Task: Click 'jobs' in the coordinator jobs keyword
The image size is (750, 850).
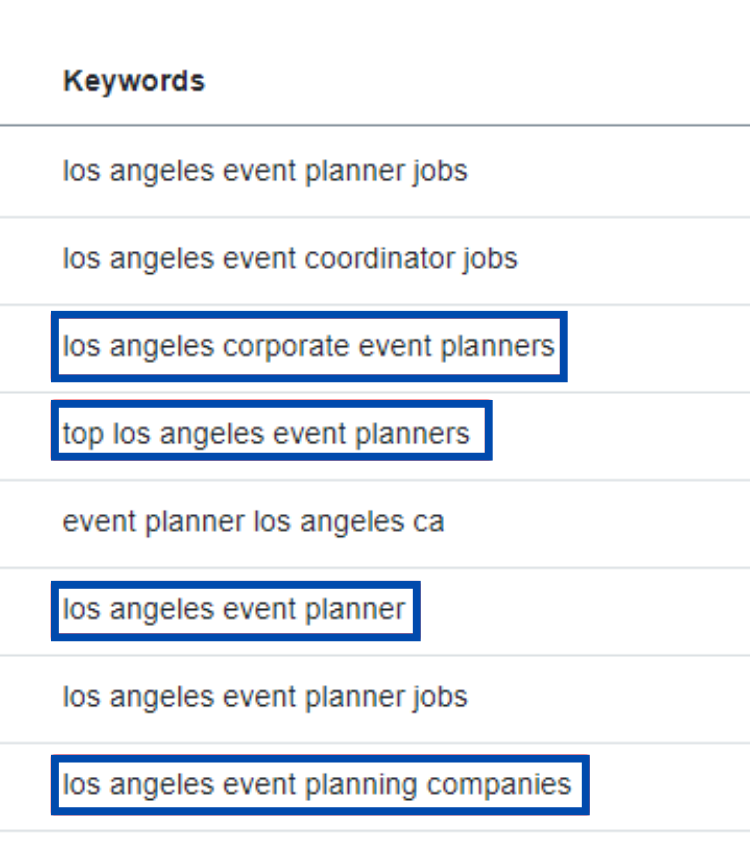Action: click(x=490, y=259)
